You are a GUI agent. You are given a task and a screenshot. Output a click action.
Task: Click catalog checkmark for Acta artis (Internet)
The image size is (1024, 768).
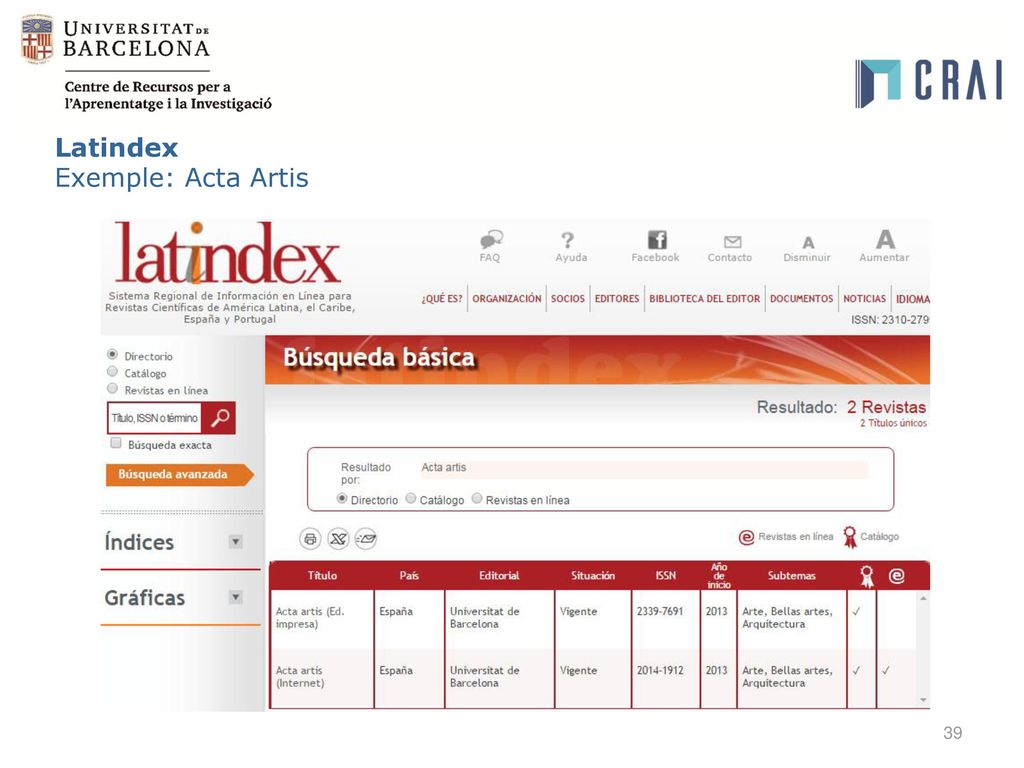(x=856, y=671)
